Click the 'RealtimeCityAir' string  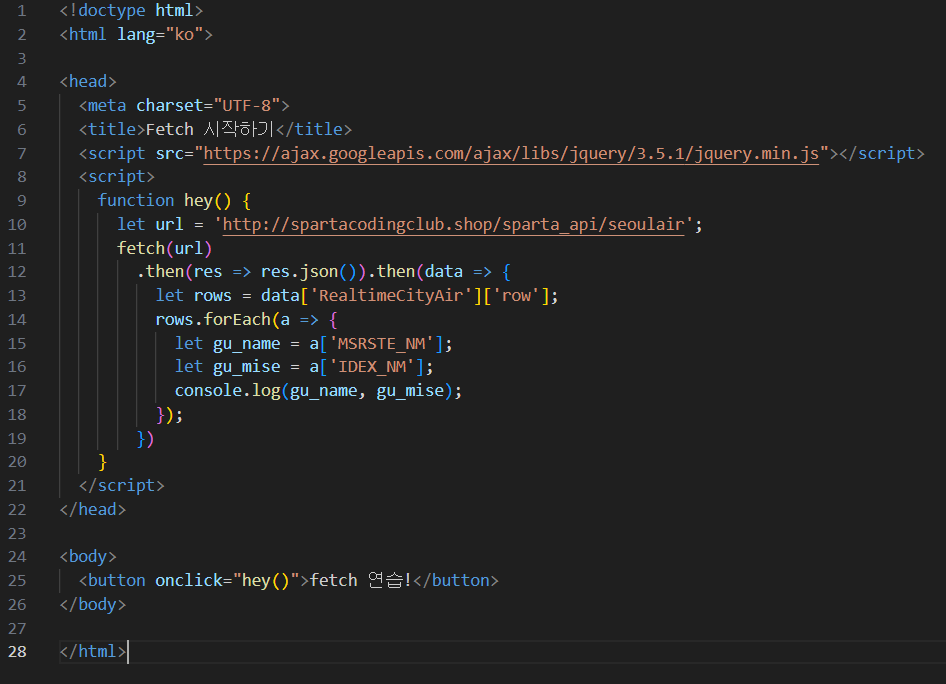coord(391,296)
